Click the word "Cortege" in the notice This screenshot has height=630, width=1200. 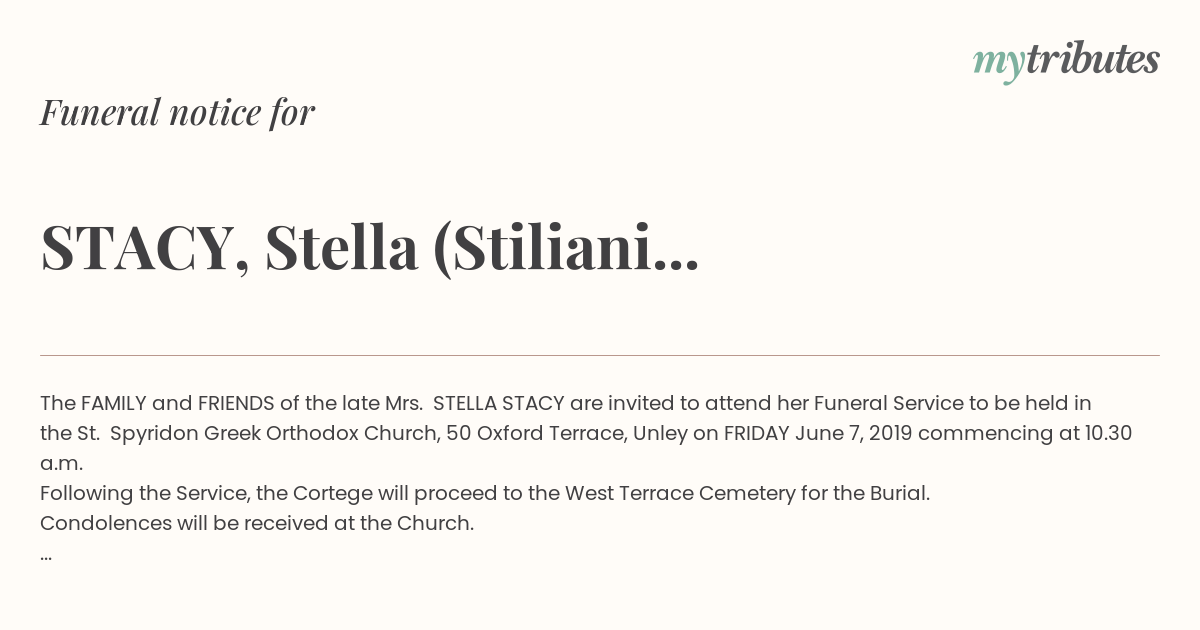click(345, 494)
